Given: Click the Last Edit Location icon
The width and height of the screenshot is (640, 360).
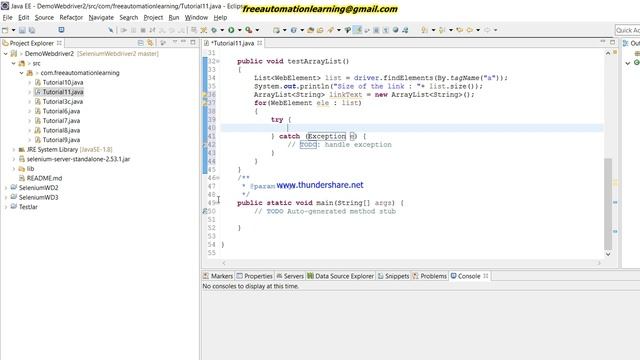Looking at the screenshot, I should pos(460,30).
